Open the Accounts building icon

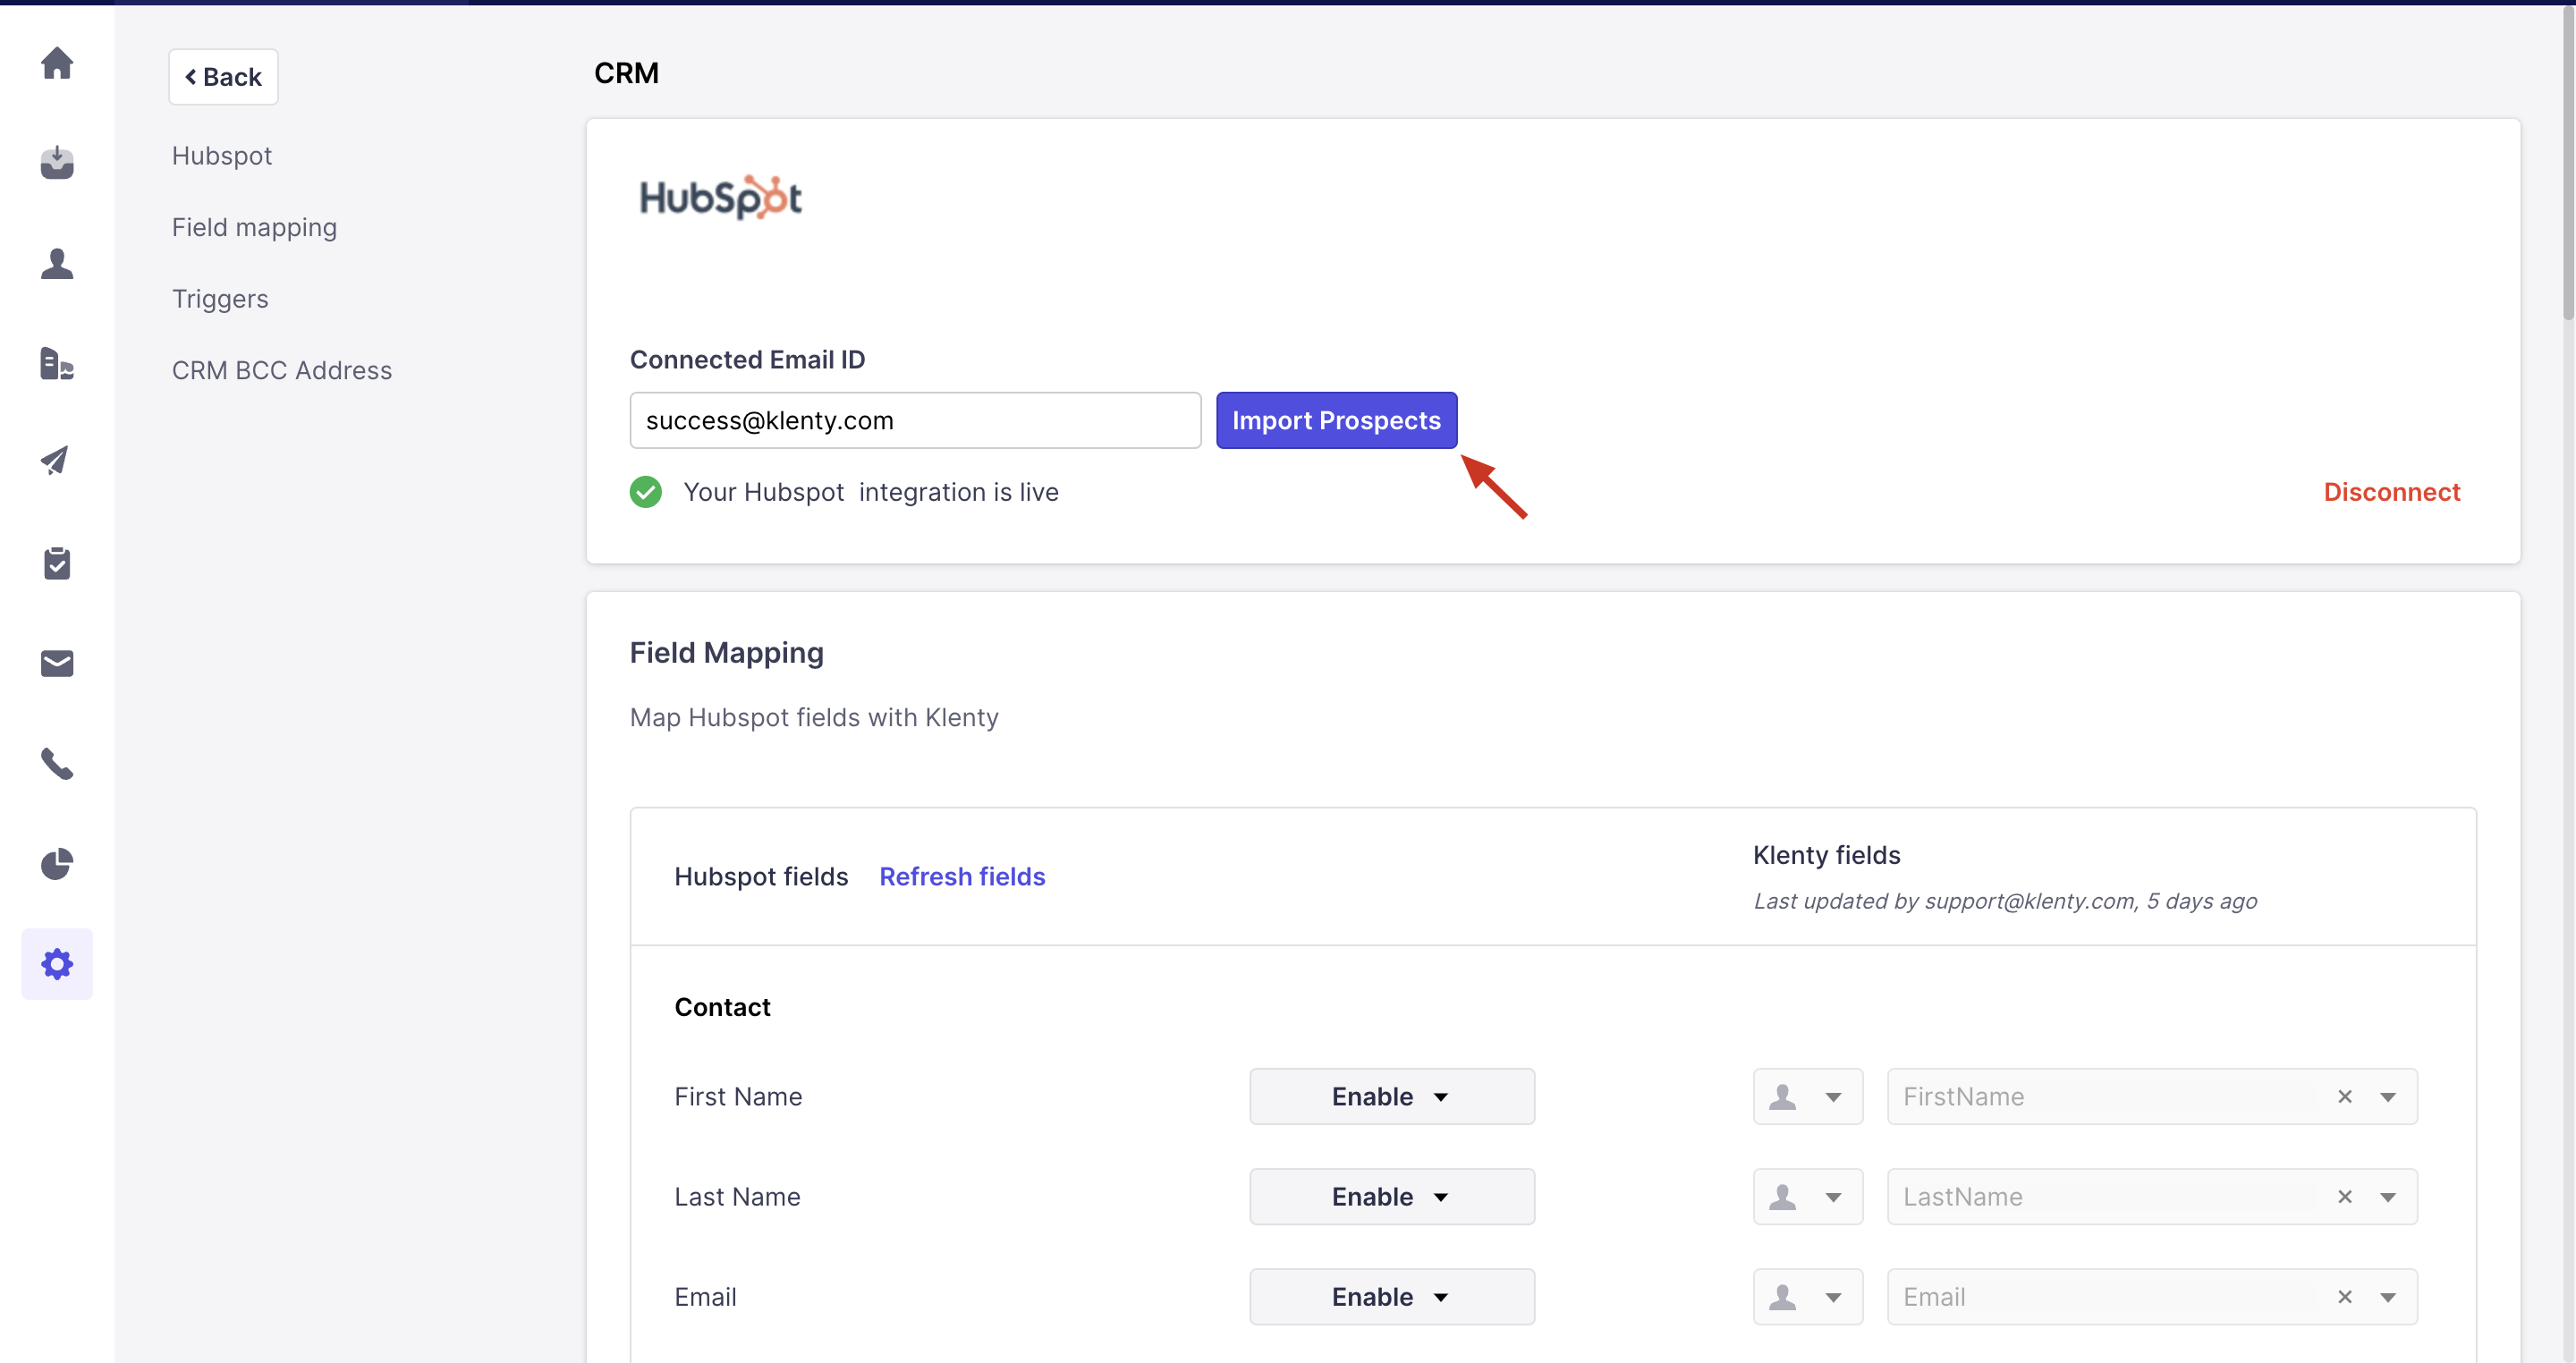[57, 363]
